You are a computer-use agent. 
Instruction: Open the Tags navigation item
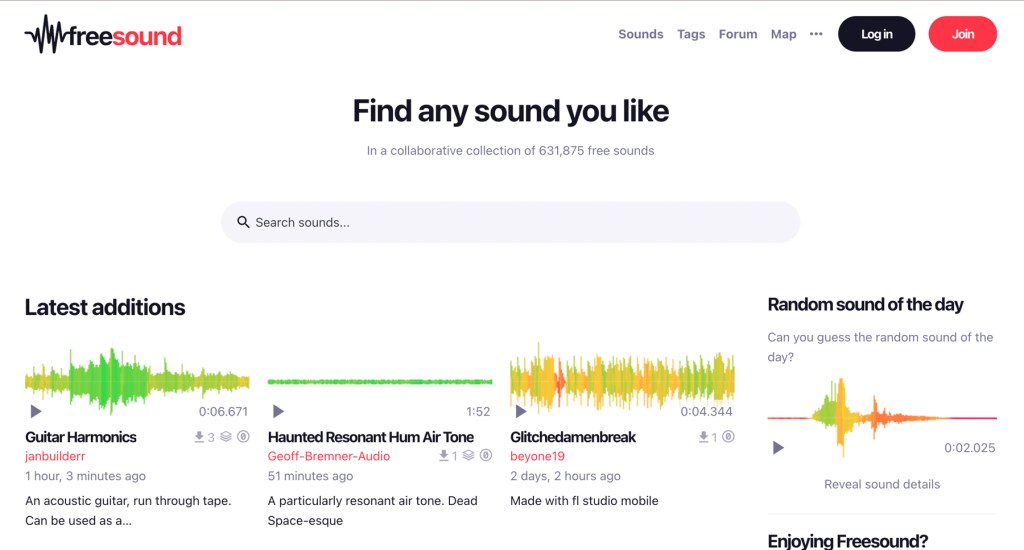(x=691, y=34)
